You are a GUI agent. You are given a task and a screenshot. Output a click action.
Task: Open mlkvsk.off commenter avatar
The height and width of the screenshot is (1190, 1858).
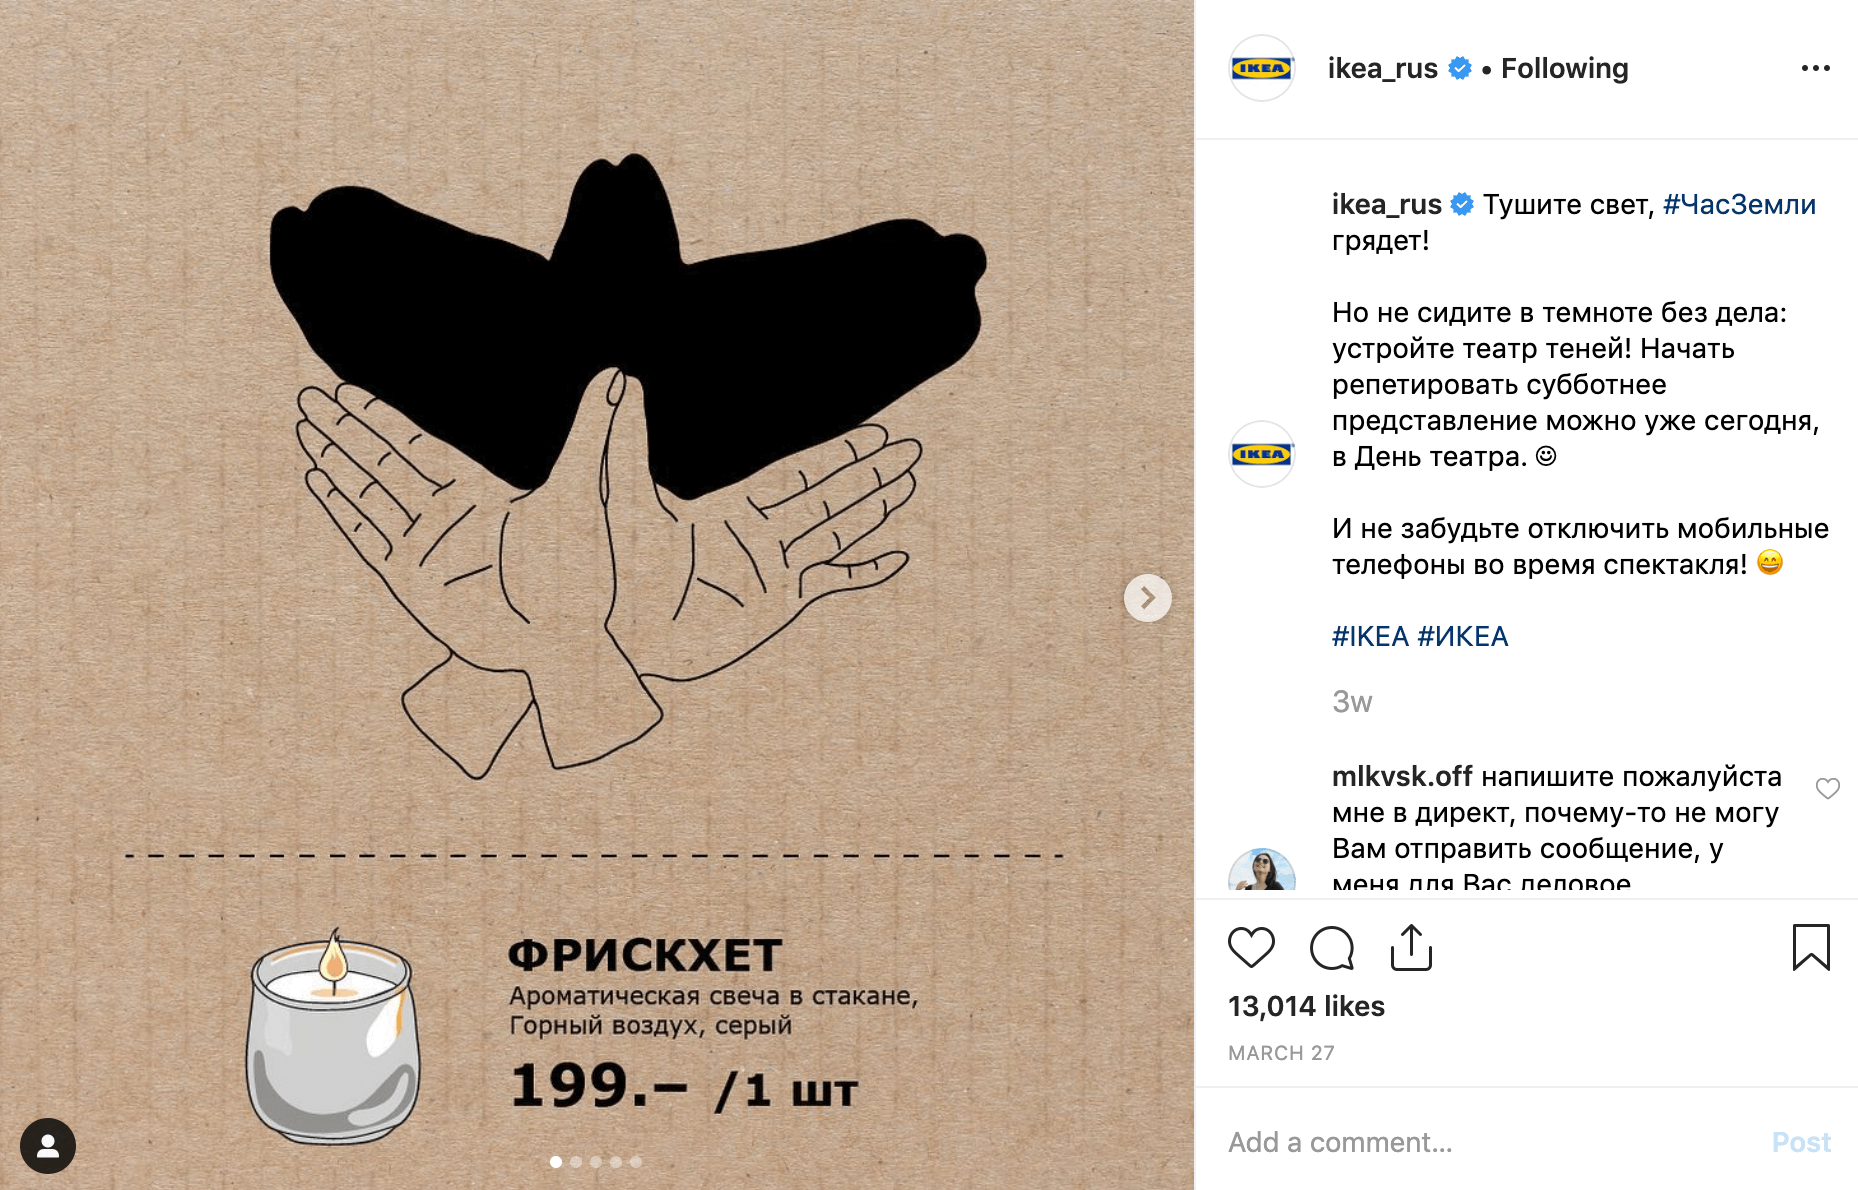1262,870
